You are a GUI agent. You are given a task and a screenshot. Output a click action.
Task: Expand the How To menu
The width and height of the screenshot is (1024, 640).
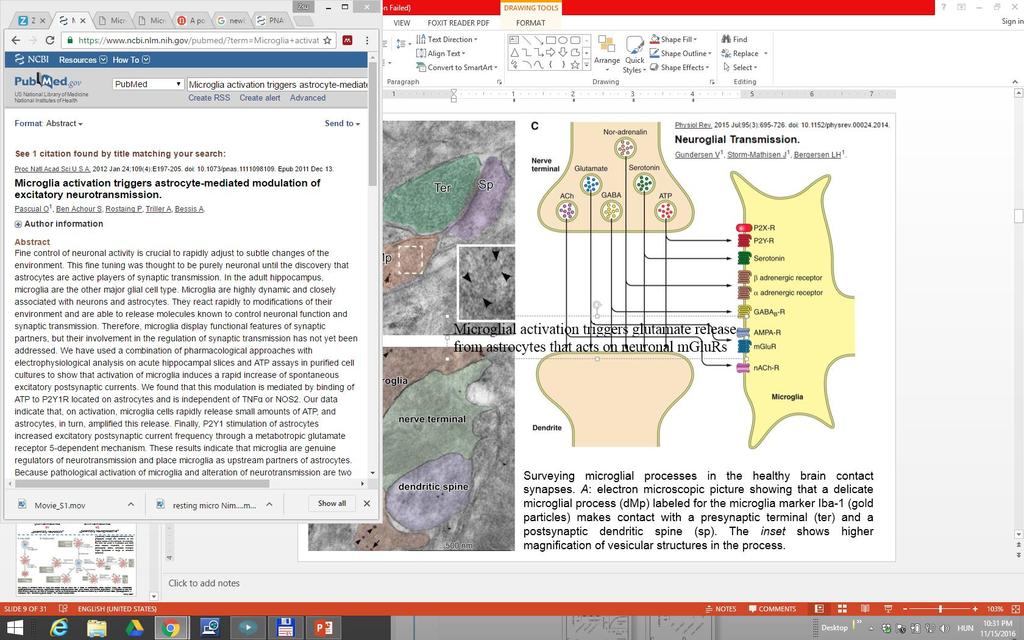tap(131, 59)
